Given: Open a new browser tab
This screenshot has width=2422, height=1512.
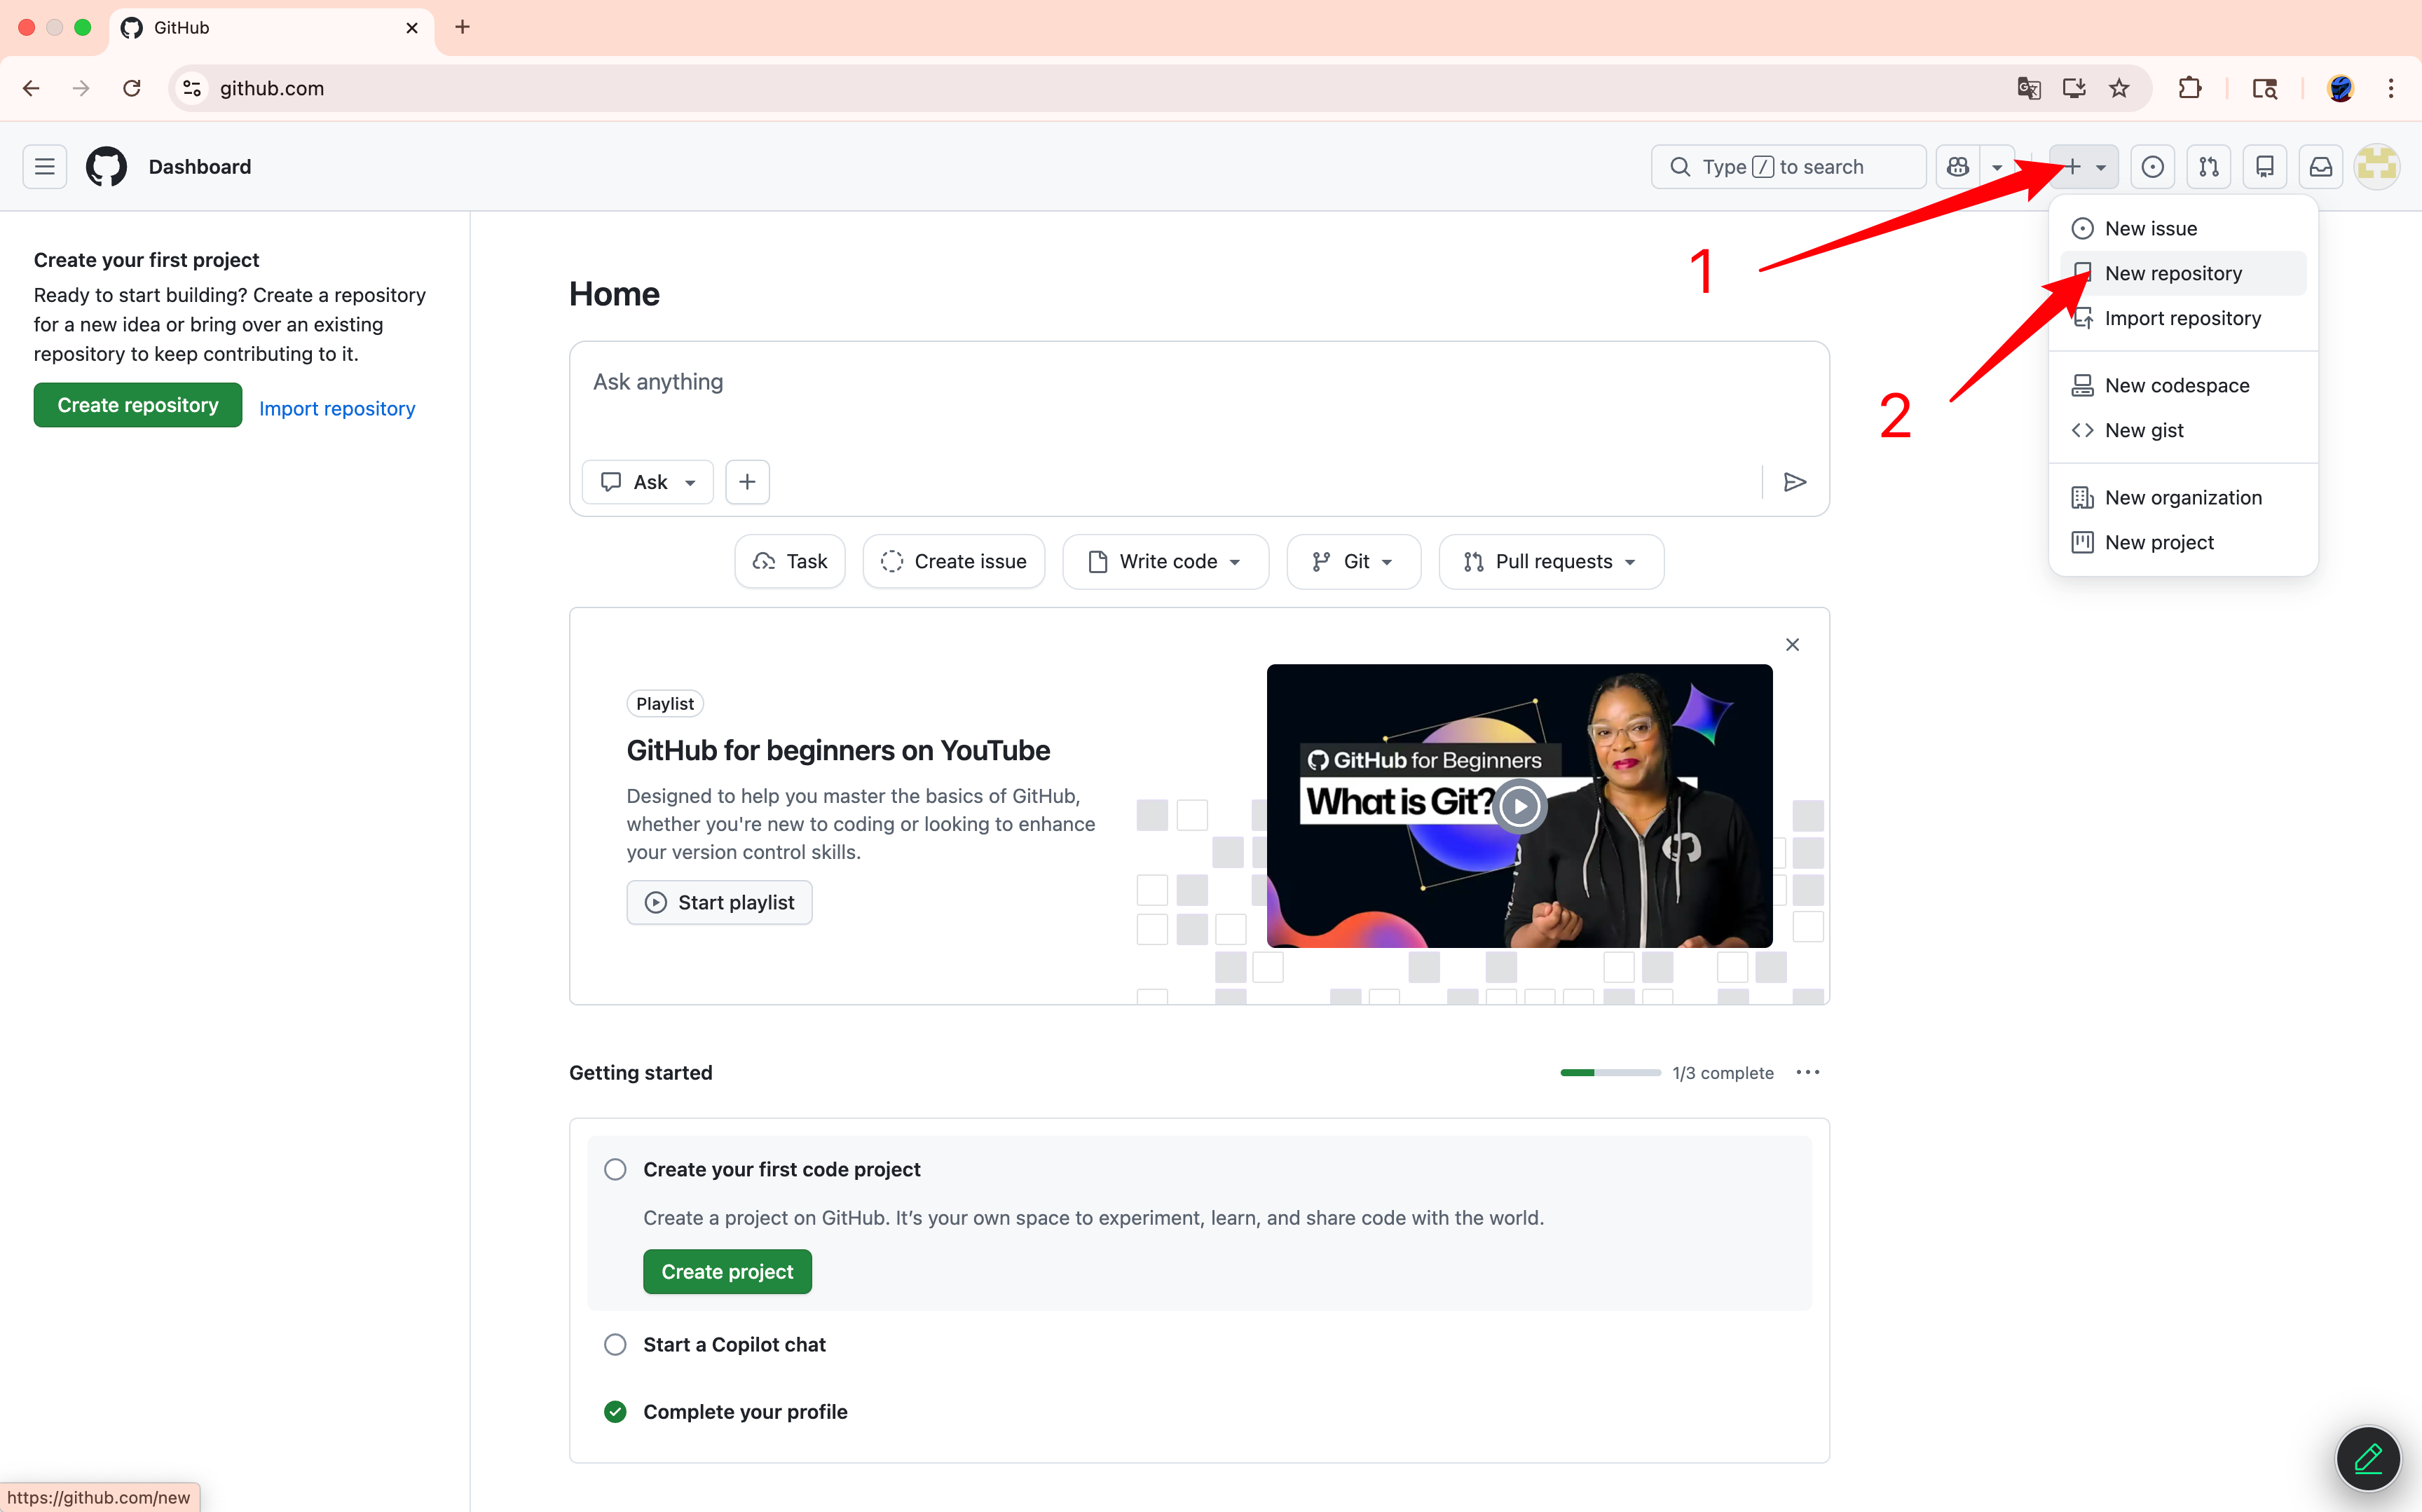Looking at the screenshot, I should pos(462,27).
